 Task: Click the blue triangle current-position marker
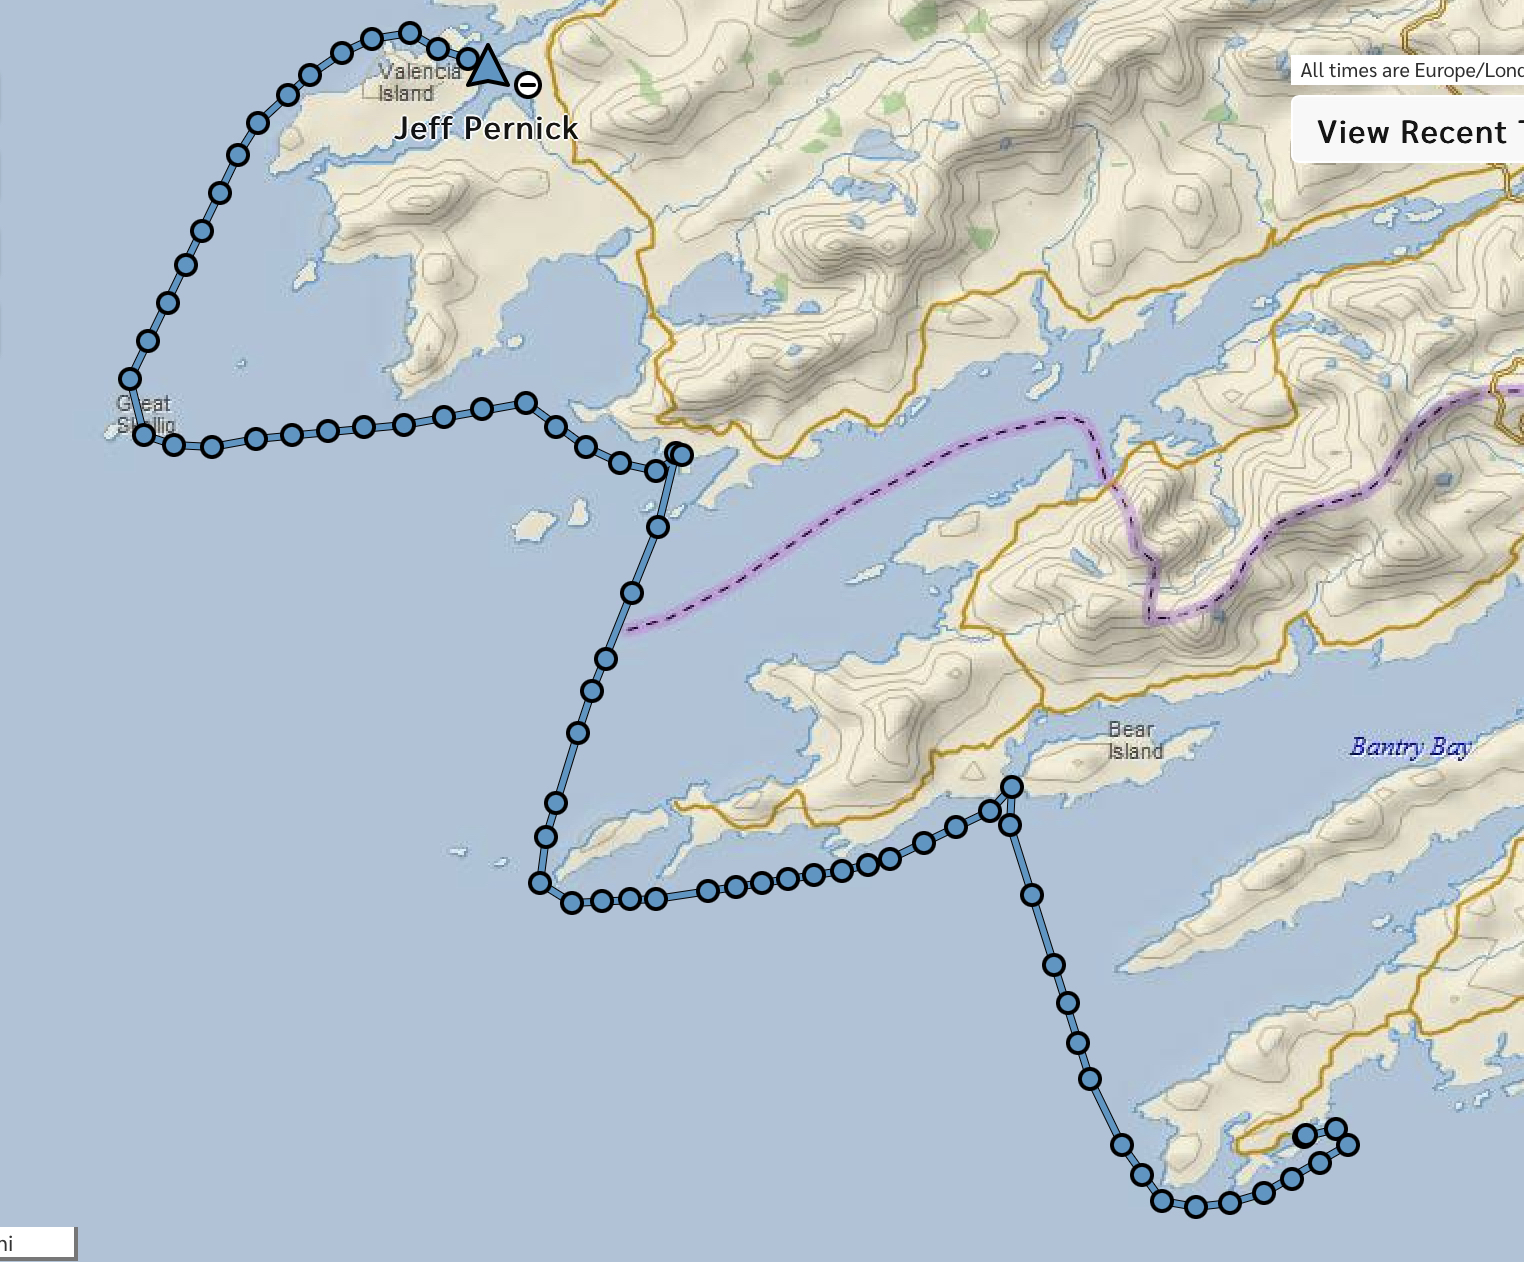(x=487, y=66)
